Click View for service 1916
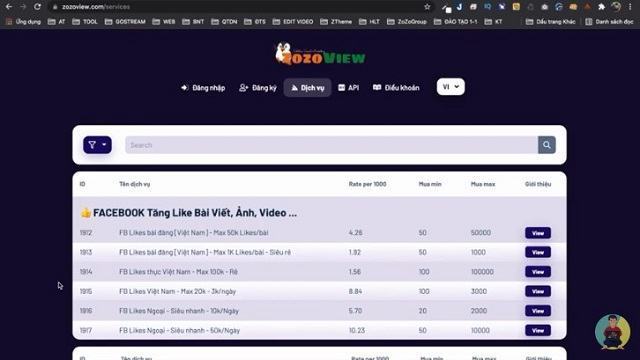 [x=538, y=311]
